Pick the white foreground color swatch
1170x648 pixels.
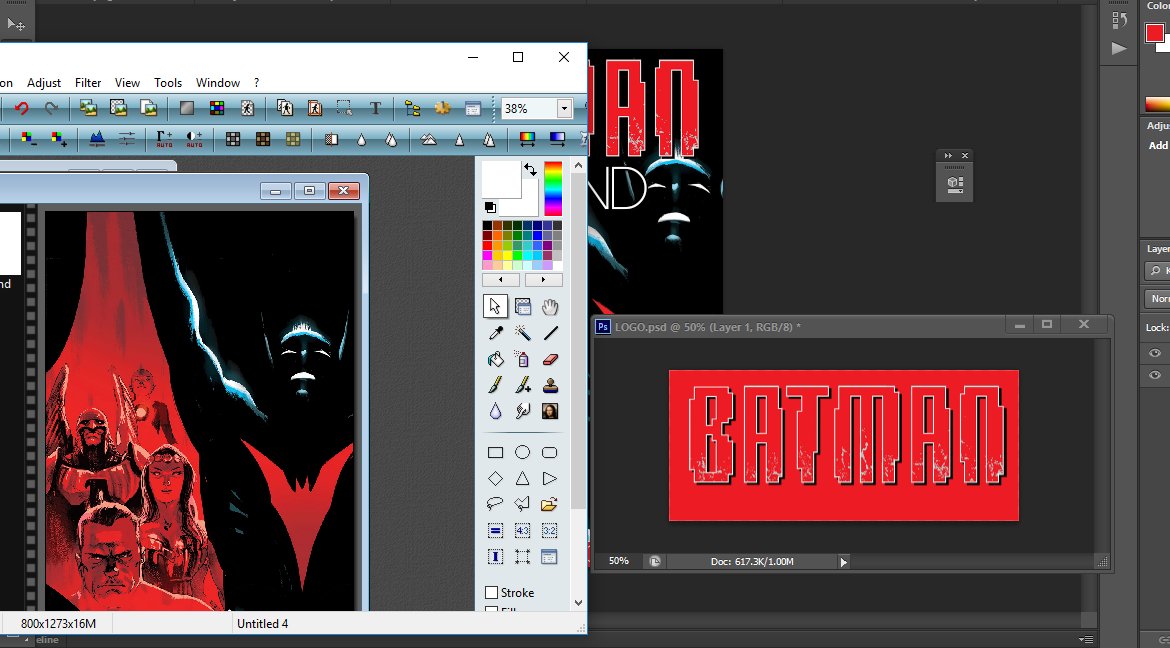pyautogui.click(x=501, y=179)
